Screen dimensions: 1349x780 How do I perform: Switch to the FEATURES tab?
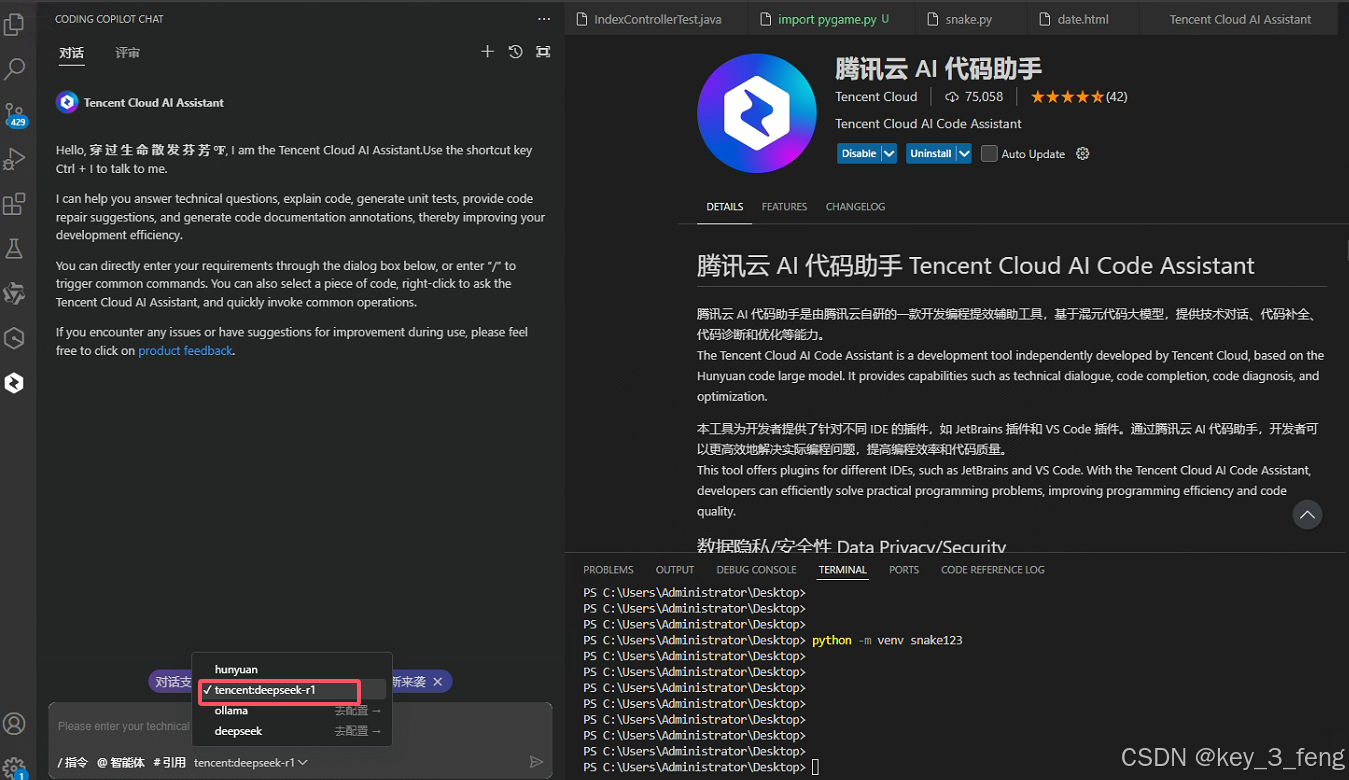coord(784,207)
